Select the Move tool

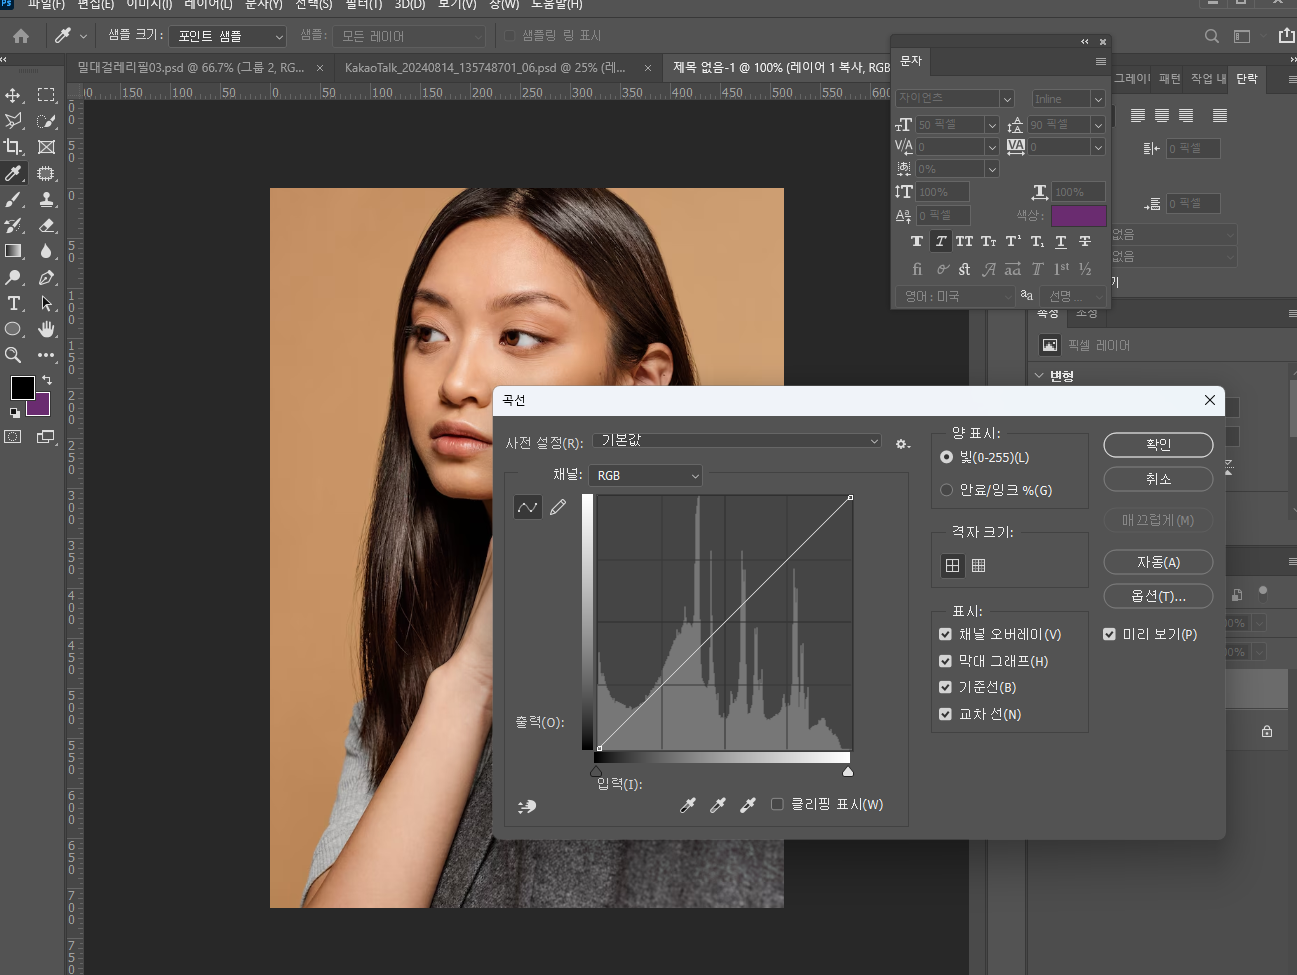click(14, 95)
